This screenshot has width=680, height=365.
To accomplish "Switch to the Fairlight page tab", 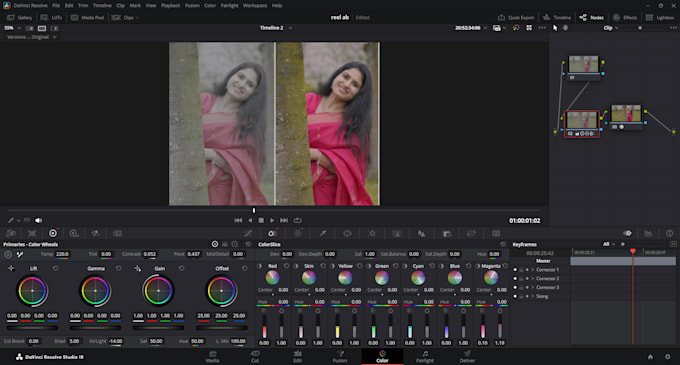I will pos(425,356).
